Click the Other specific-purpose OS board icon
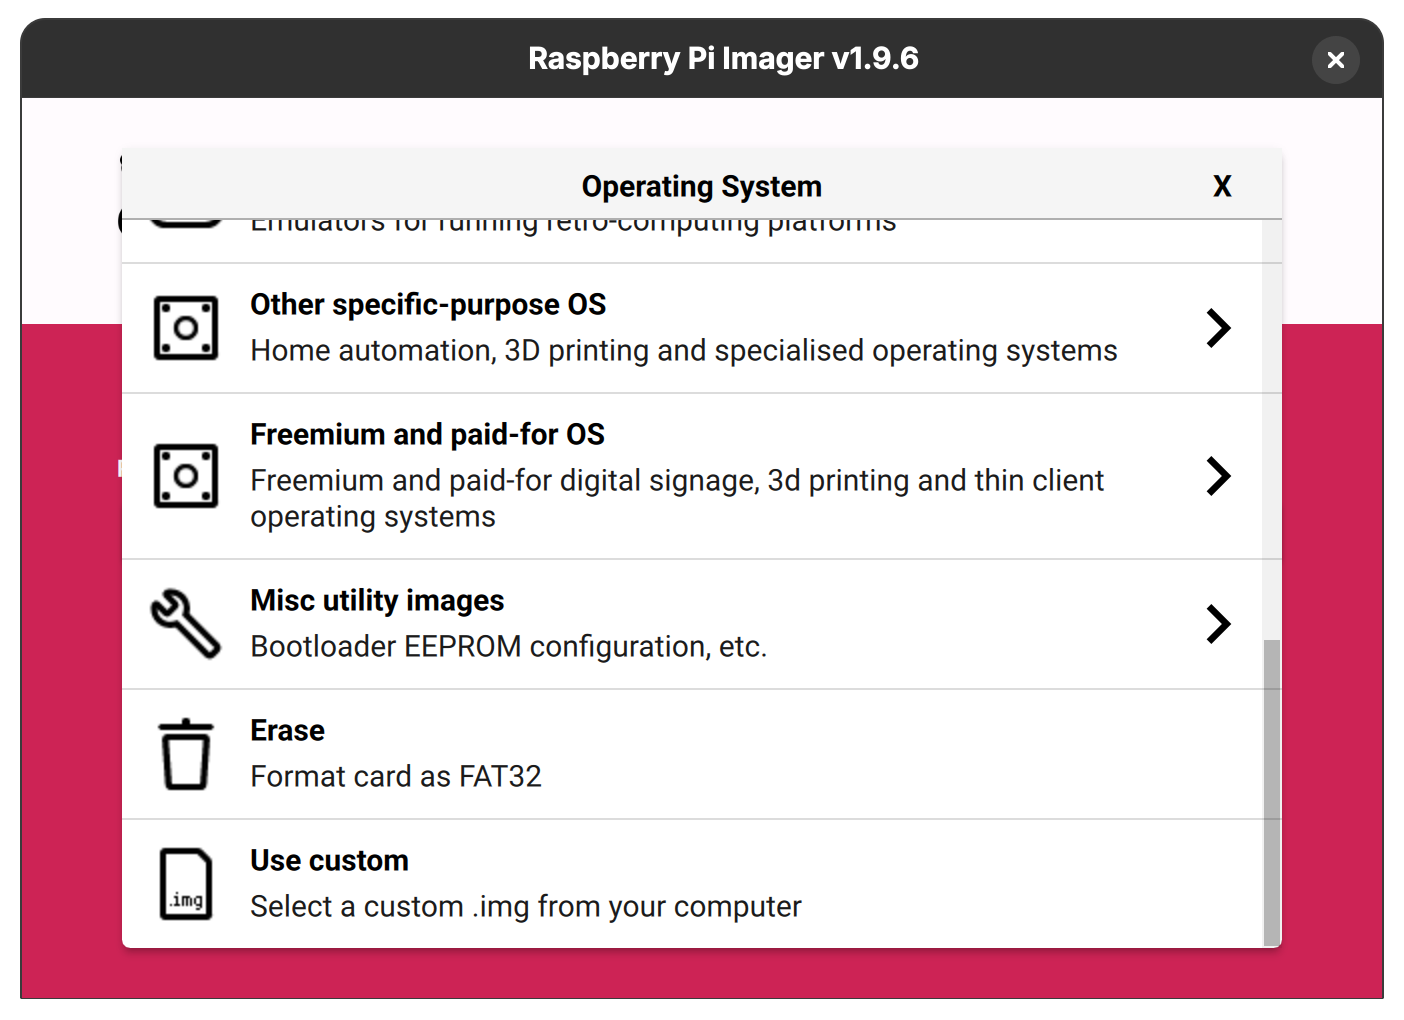 [x=186, y=328]
